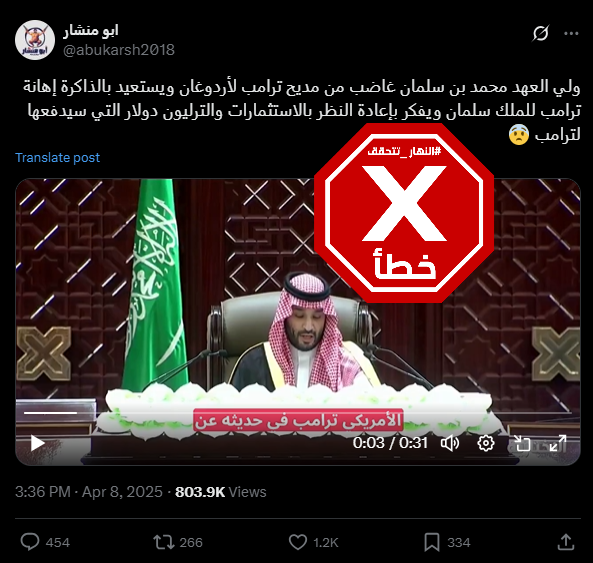Click the video progress bar
This screenshot has height=563, width=593.
[298, 413]
